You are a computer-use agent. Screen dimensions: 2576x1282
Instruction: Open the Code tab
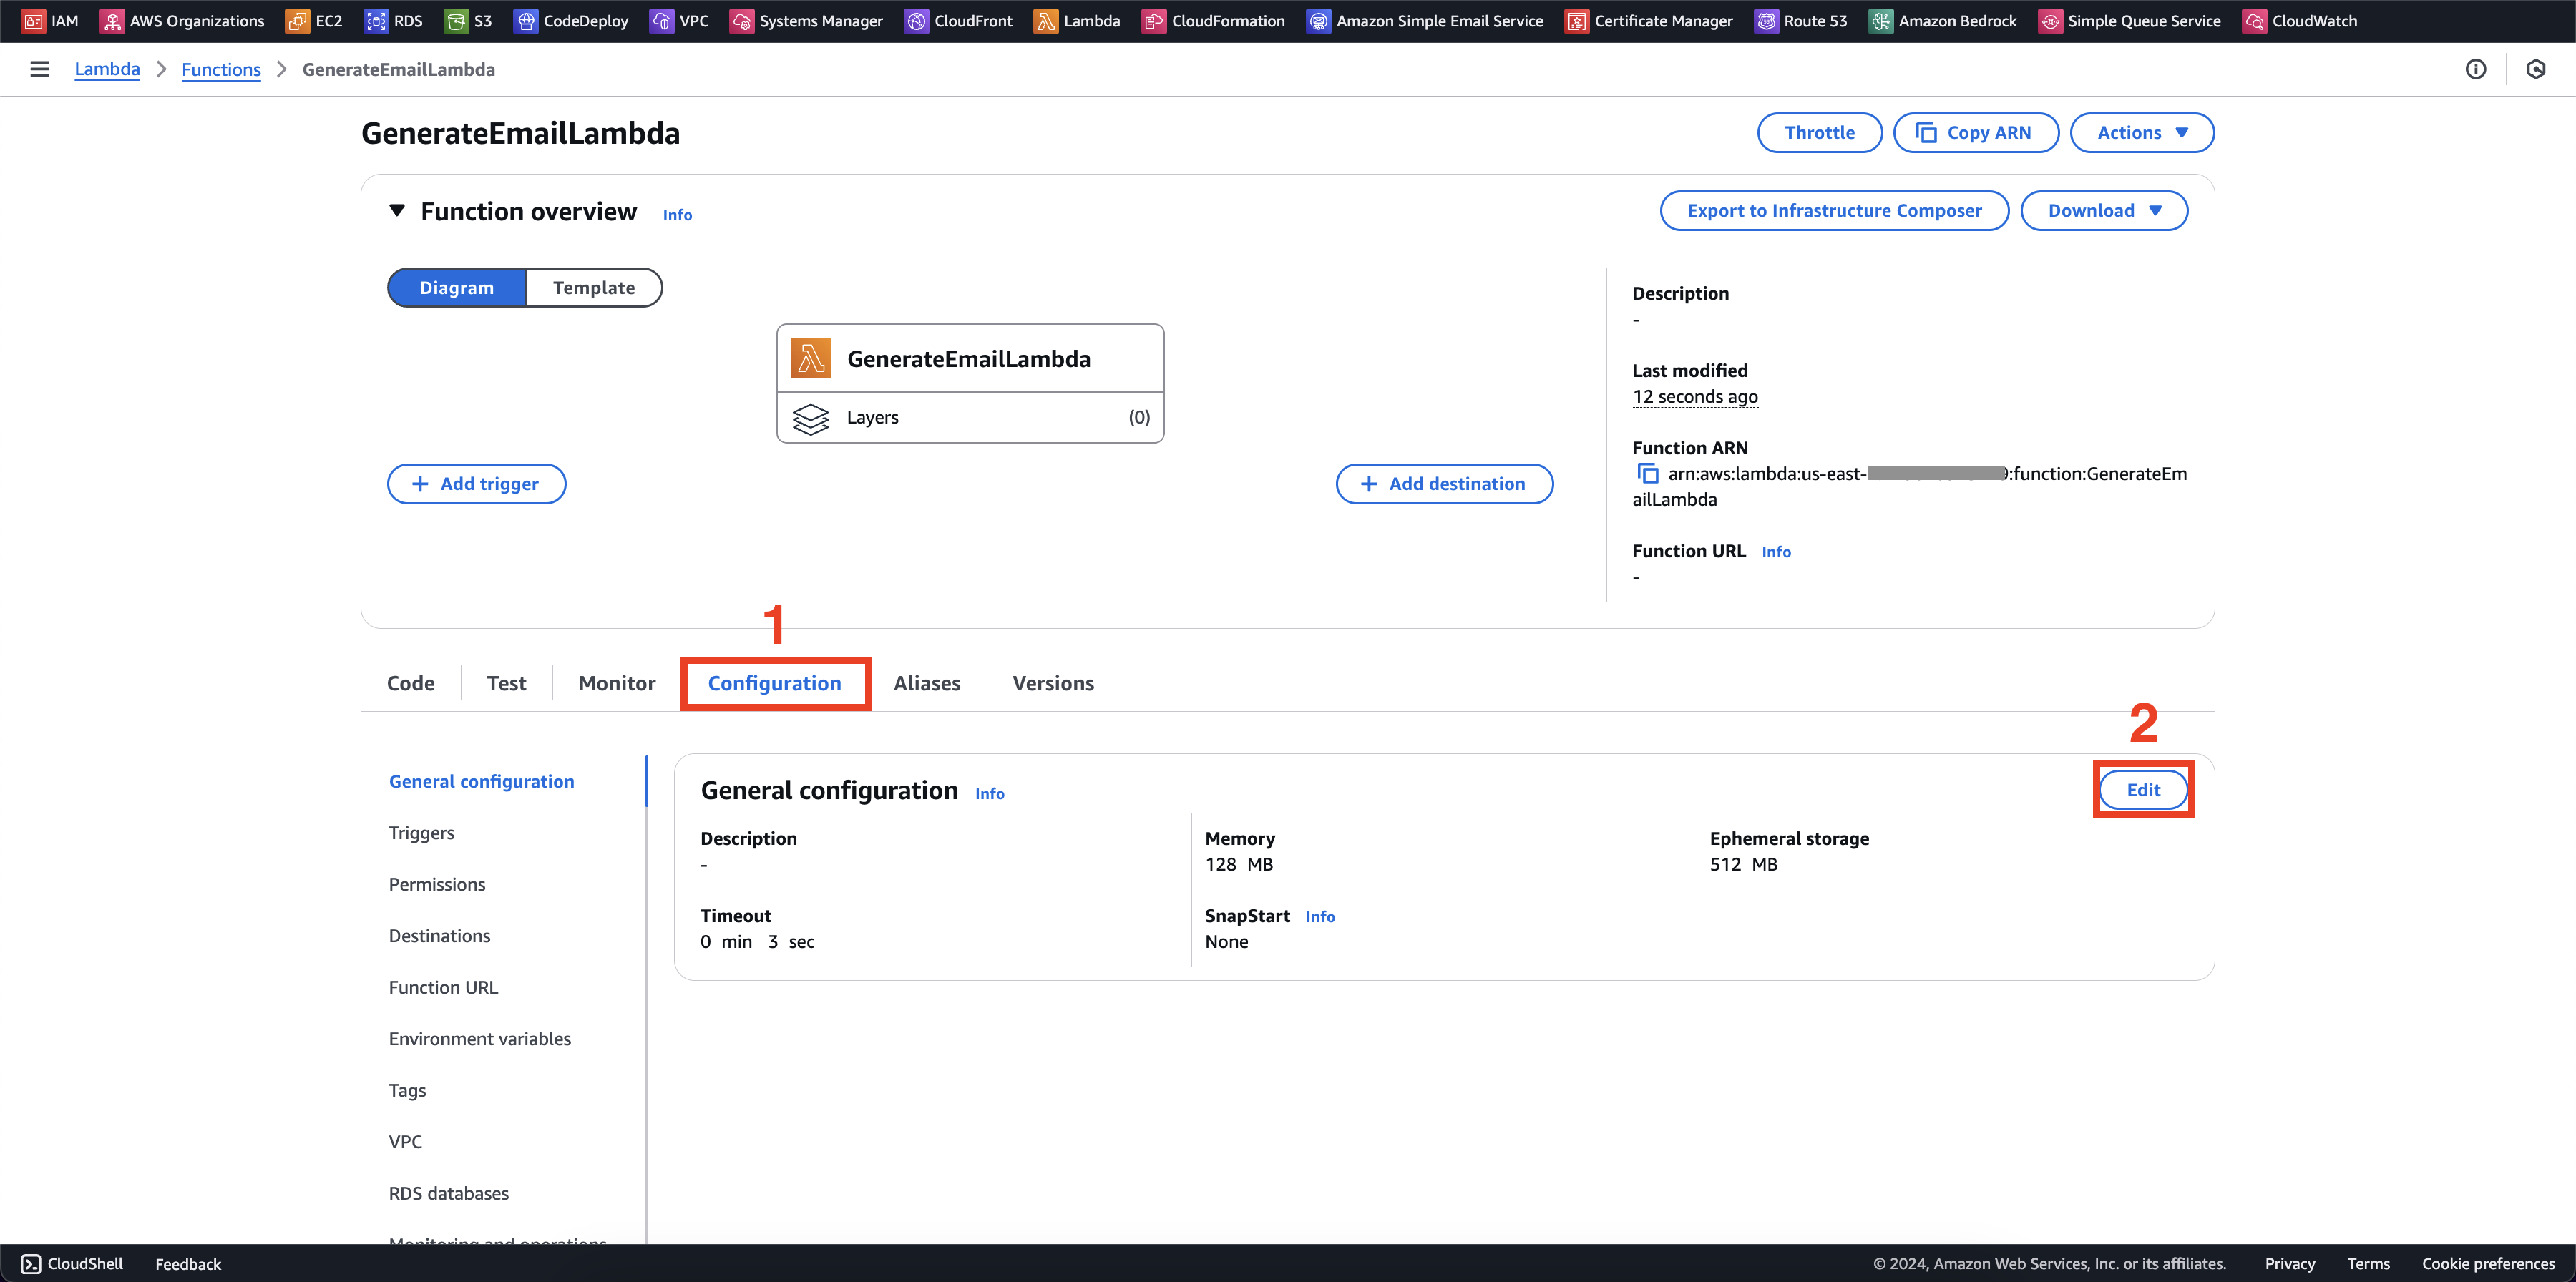411,683
